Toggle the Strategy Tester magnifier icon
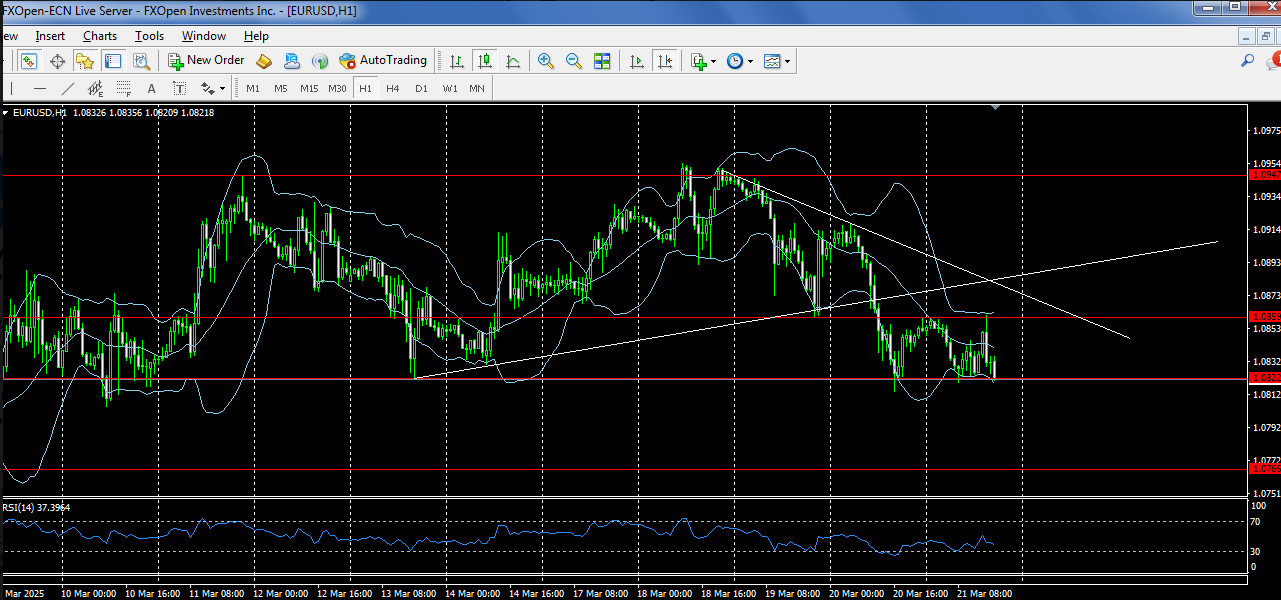This screenshot has height=600, width=1281. [x=141, y=61]
